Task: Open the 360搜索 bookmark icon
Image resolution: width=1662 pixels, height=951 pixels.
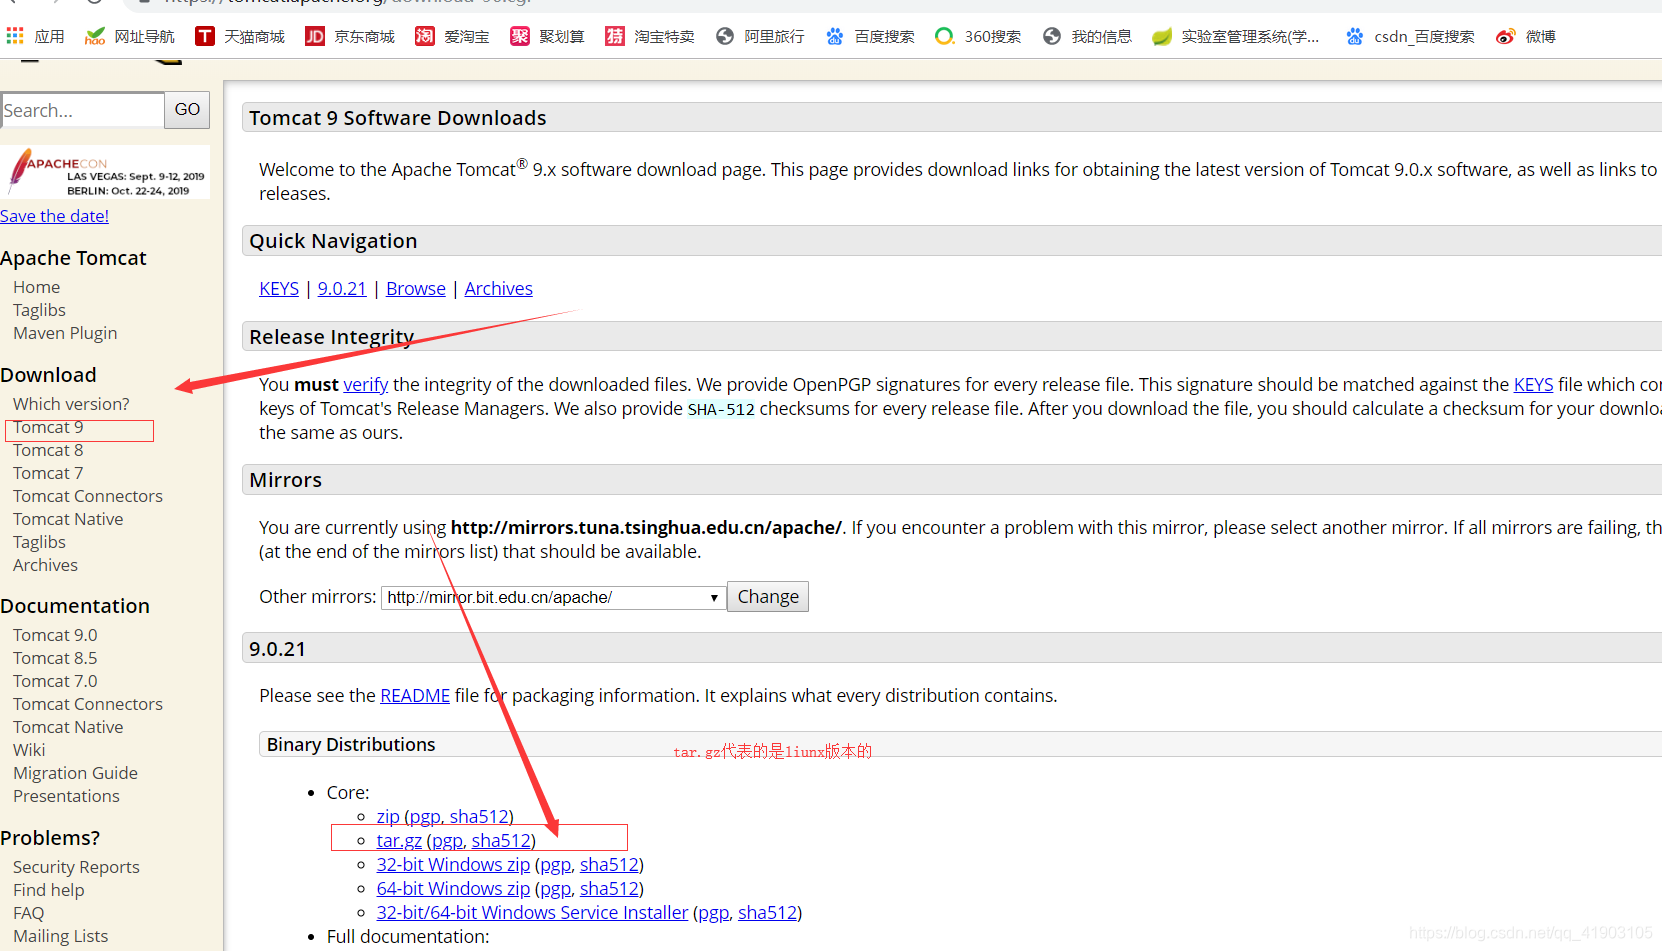Action: pyautogui.click(x=944, y=36)
